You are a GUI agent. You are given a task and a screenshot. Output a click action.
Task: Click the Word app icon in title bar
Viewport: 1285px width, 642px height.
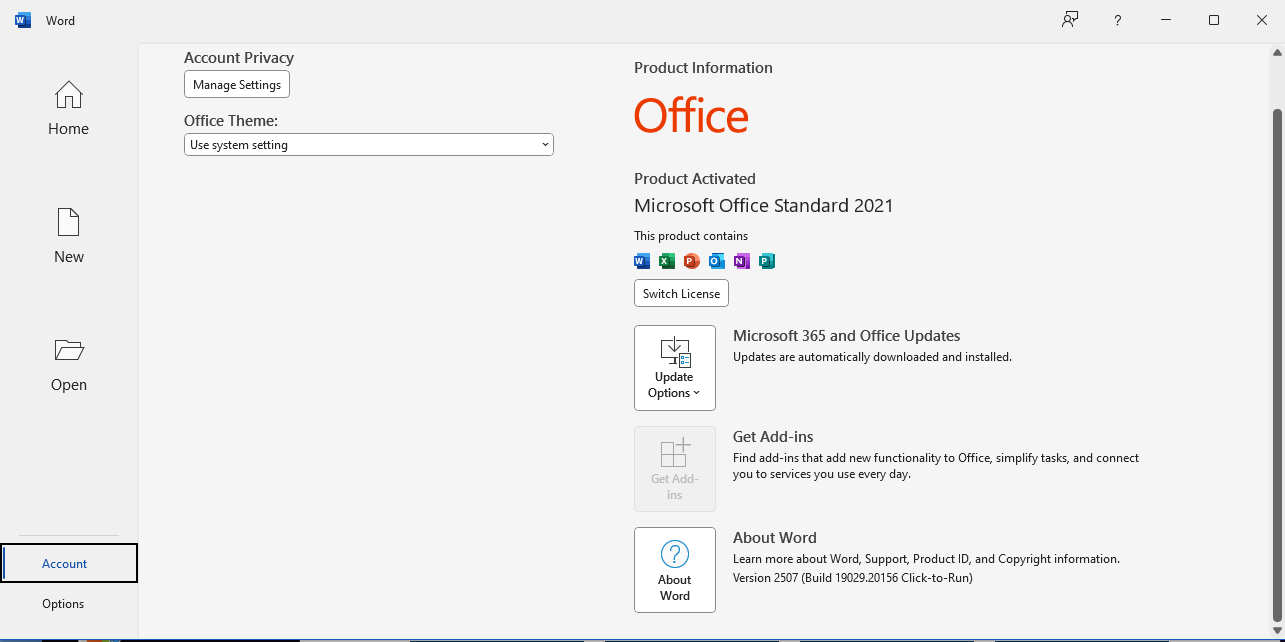[x=23, y=20]
